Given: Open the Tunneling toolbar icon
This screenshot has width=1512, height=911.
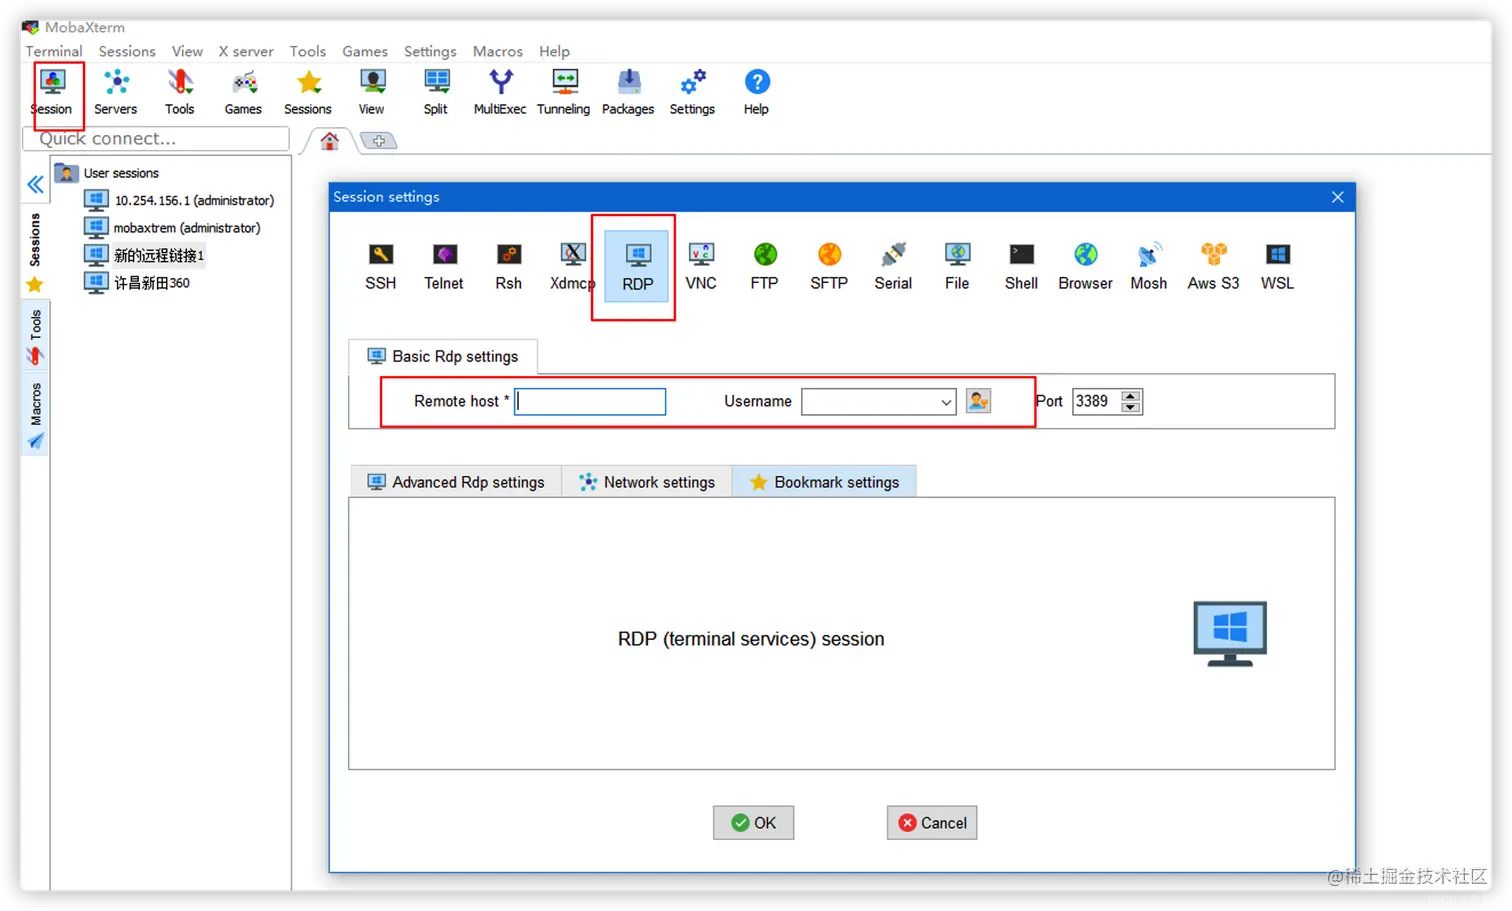Looking at the screenshot, I should pos(564,92).
